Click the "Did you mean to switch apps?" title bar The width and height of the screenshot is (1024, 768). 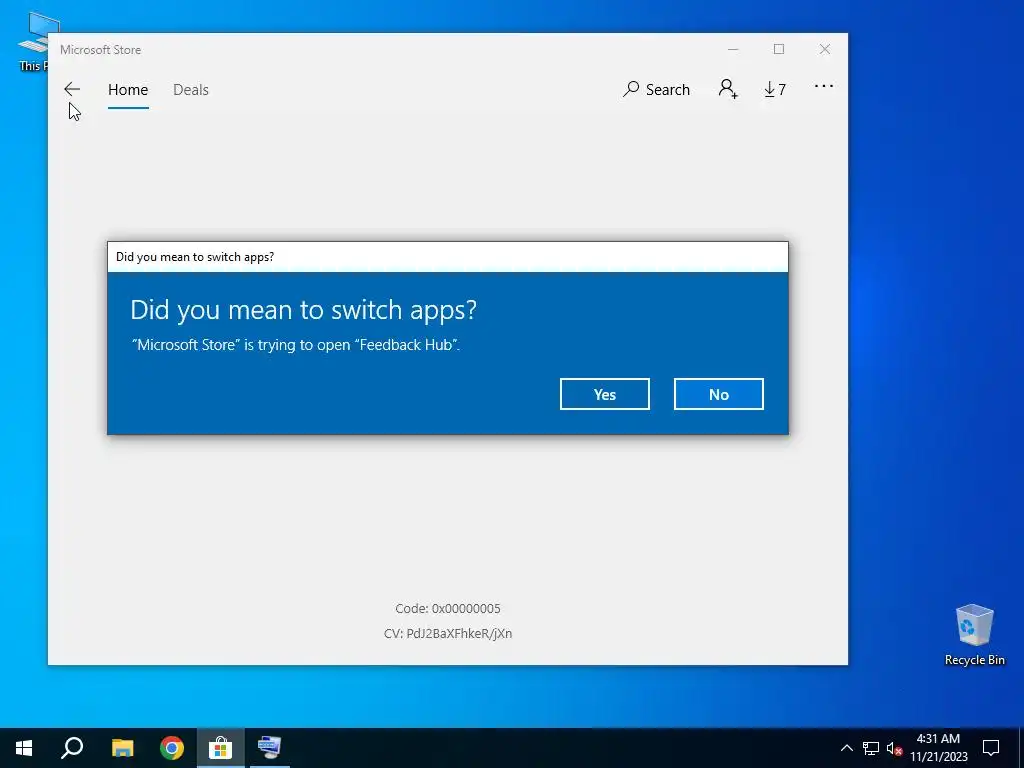tap(448, 257)
